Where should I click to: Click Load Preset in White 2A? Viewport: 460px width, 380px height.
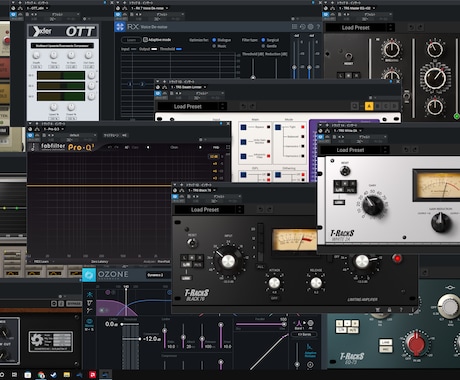tap(350, 150)
